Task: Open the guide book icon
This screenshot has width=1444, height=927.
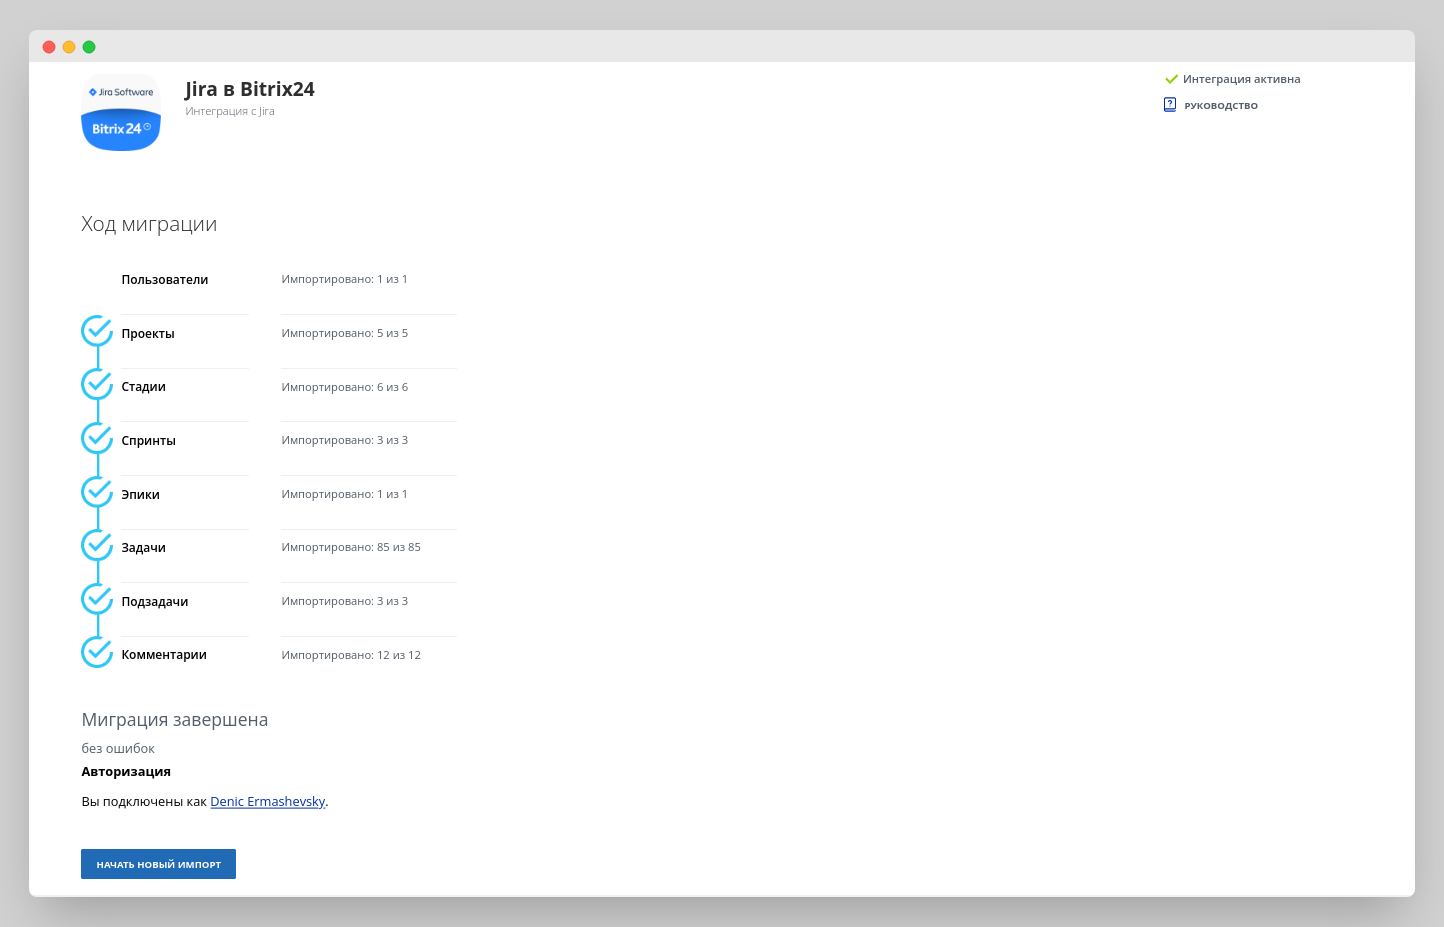Action: coord(1170,105)
